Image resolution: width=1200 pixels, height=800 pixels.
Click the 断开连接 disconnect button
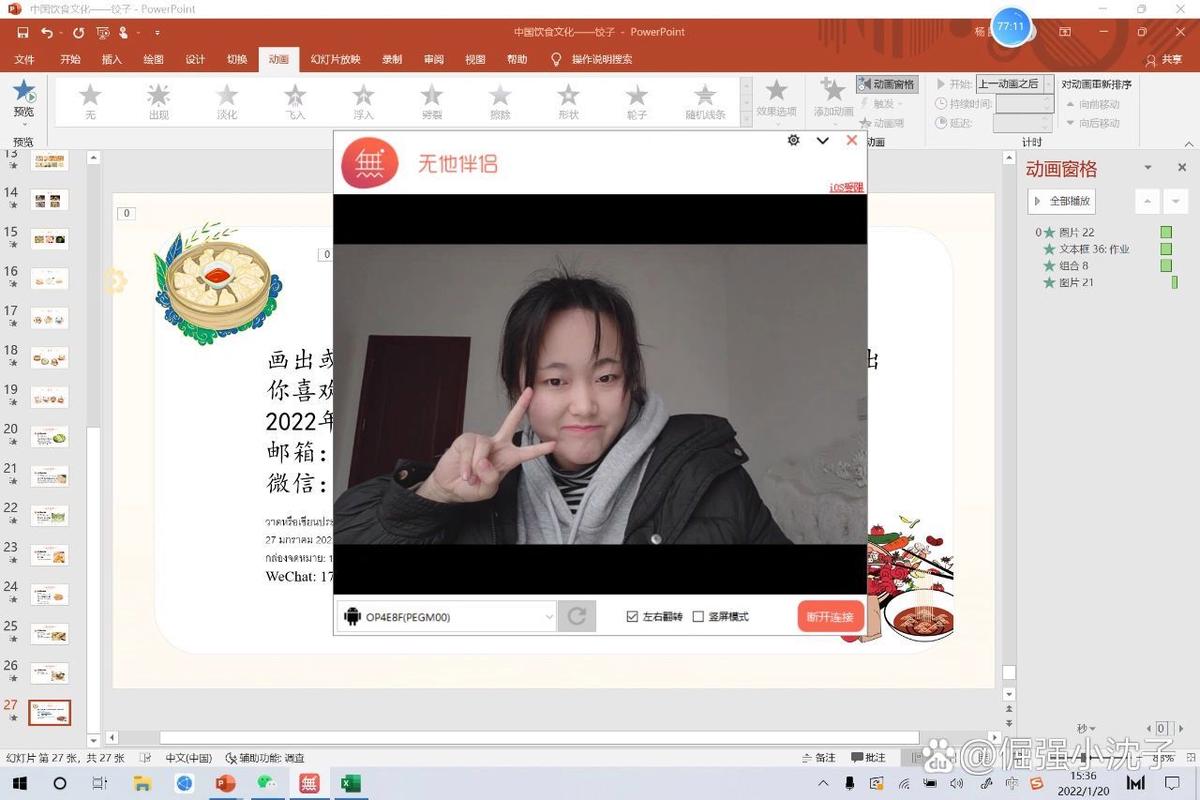click(830, 616)
